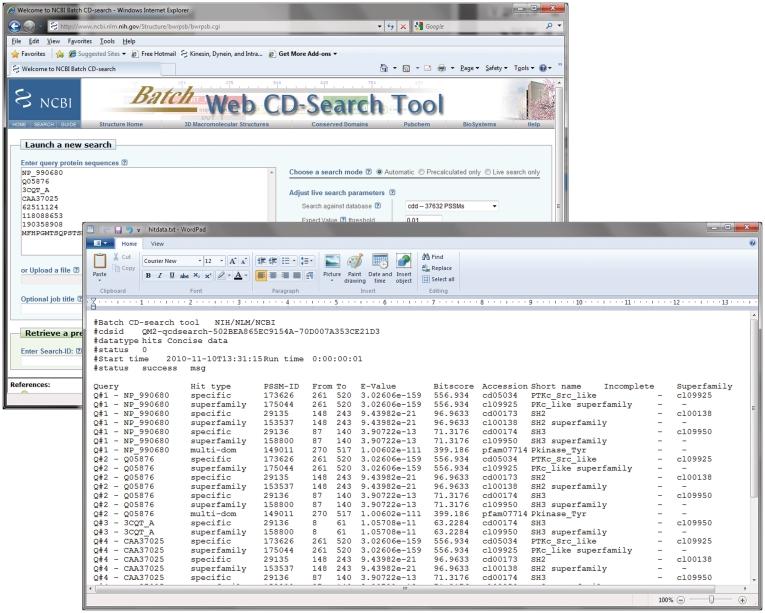Viewport: 765px width, 613px height.
Task: Select the Automatic search mode
Action: (x=380, y=172)
